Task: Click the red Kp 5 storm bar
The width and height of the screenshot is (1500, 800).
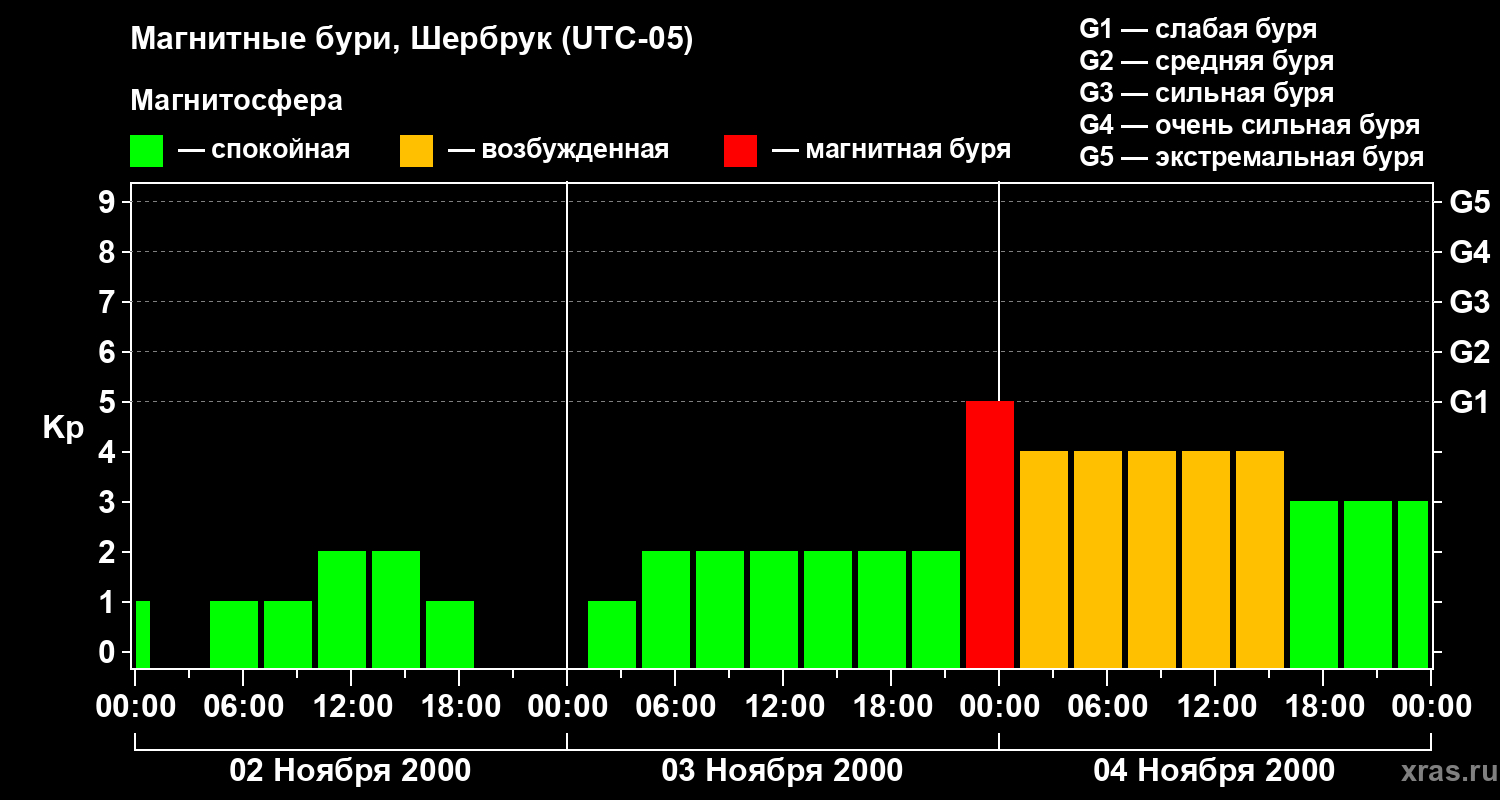Action: click(x=990, y=535)
